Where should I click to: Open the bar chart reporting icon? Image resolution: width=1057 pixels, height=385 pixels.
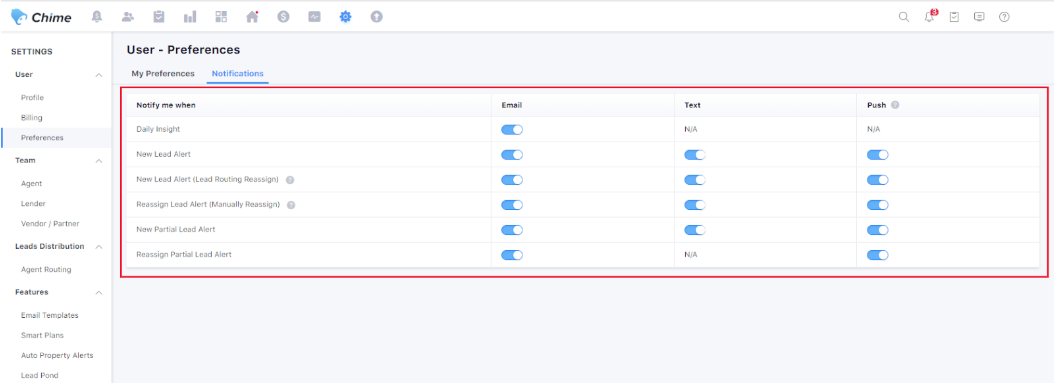[190, 17]
